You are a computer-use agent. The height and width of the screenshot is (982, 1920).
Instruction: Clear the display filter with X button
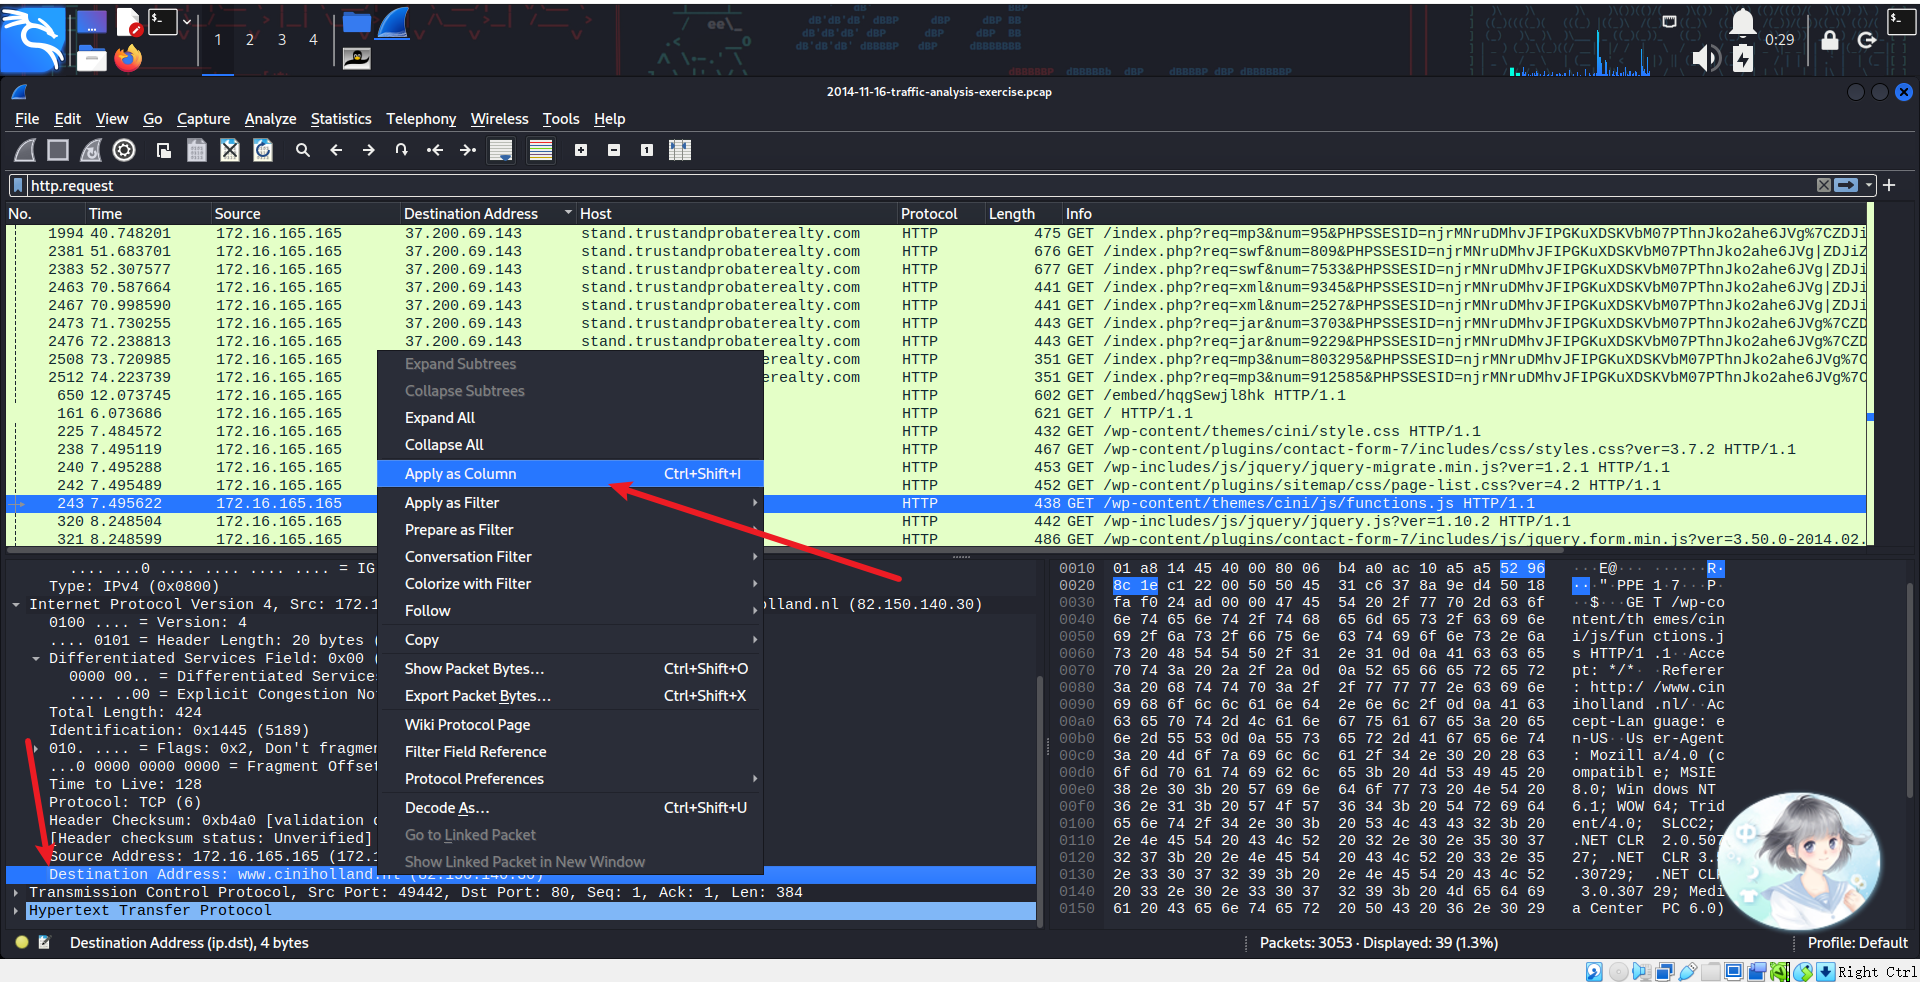tap(1824, 185)
